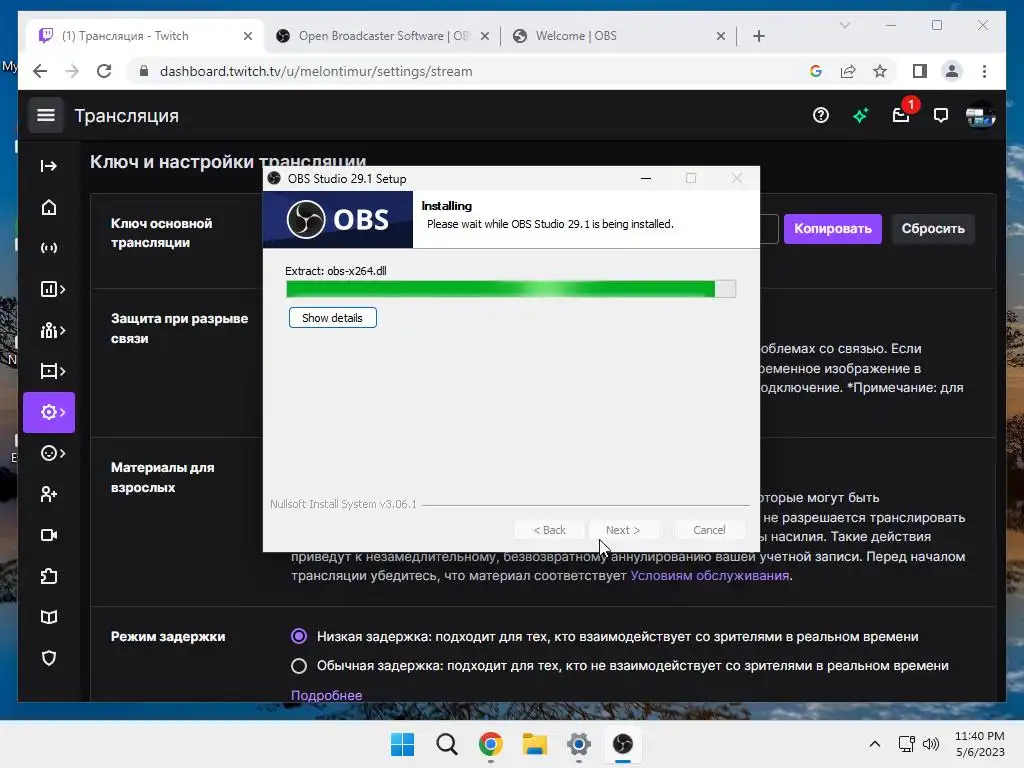Open Settings gear in the taskbar

[x=579, y=744]
